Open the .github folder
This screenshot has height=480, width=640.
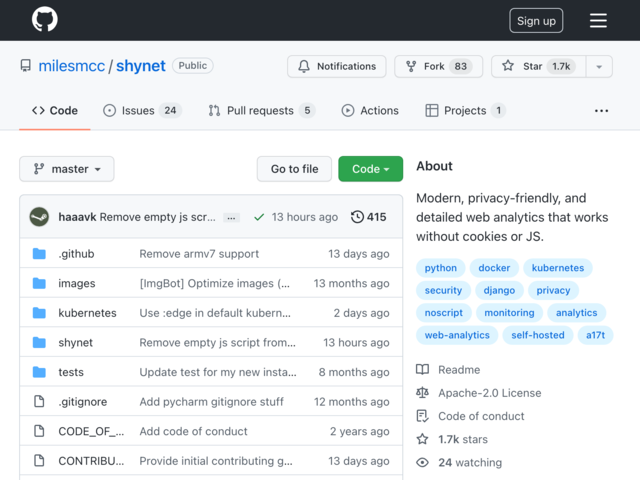76,254
